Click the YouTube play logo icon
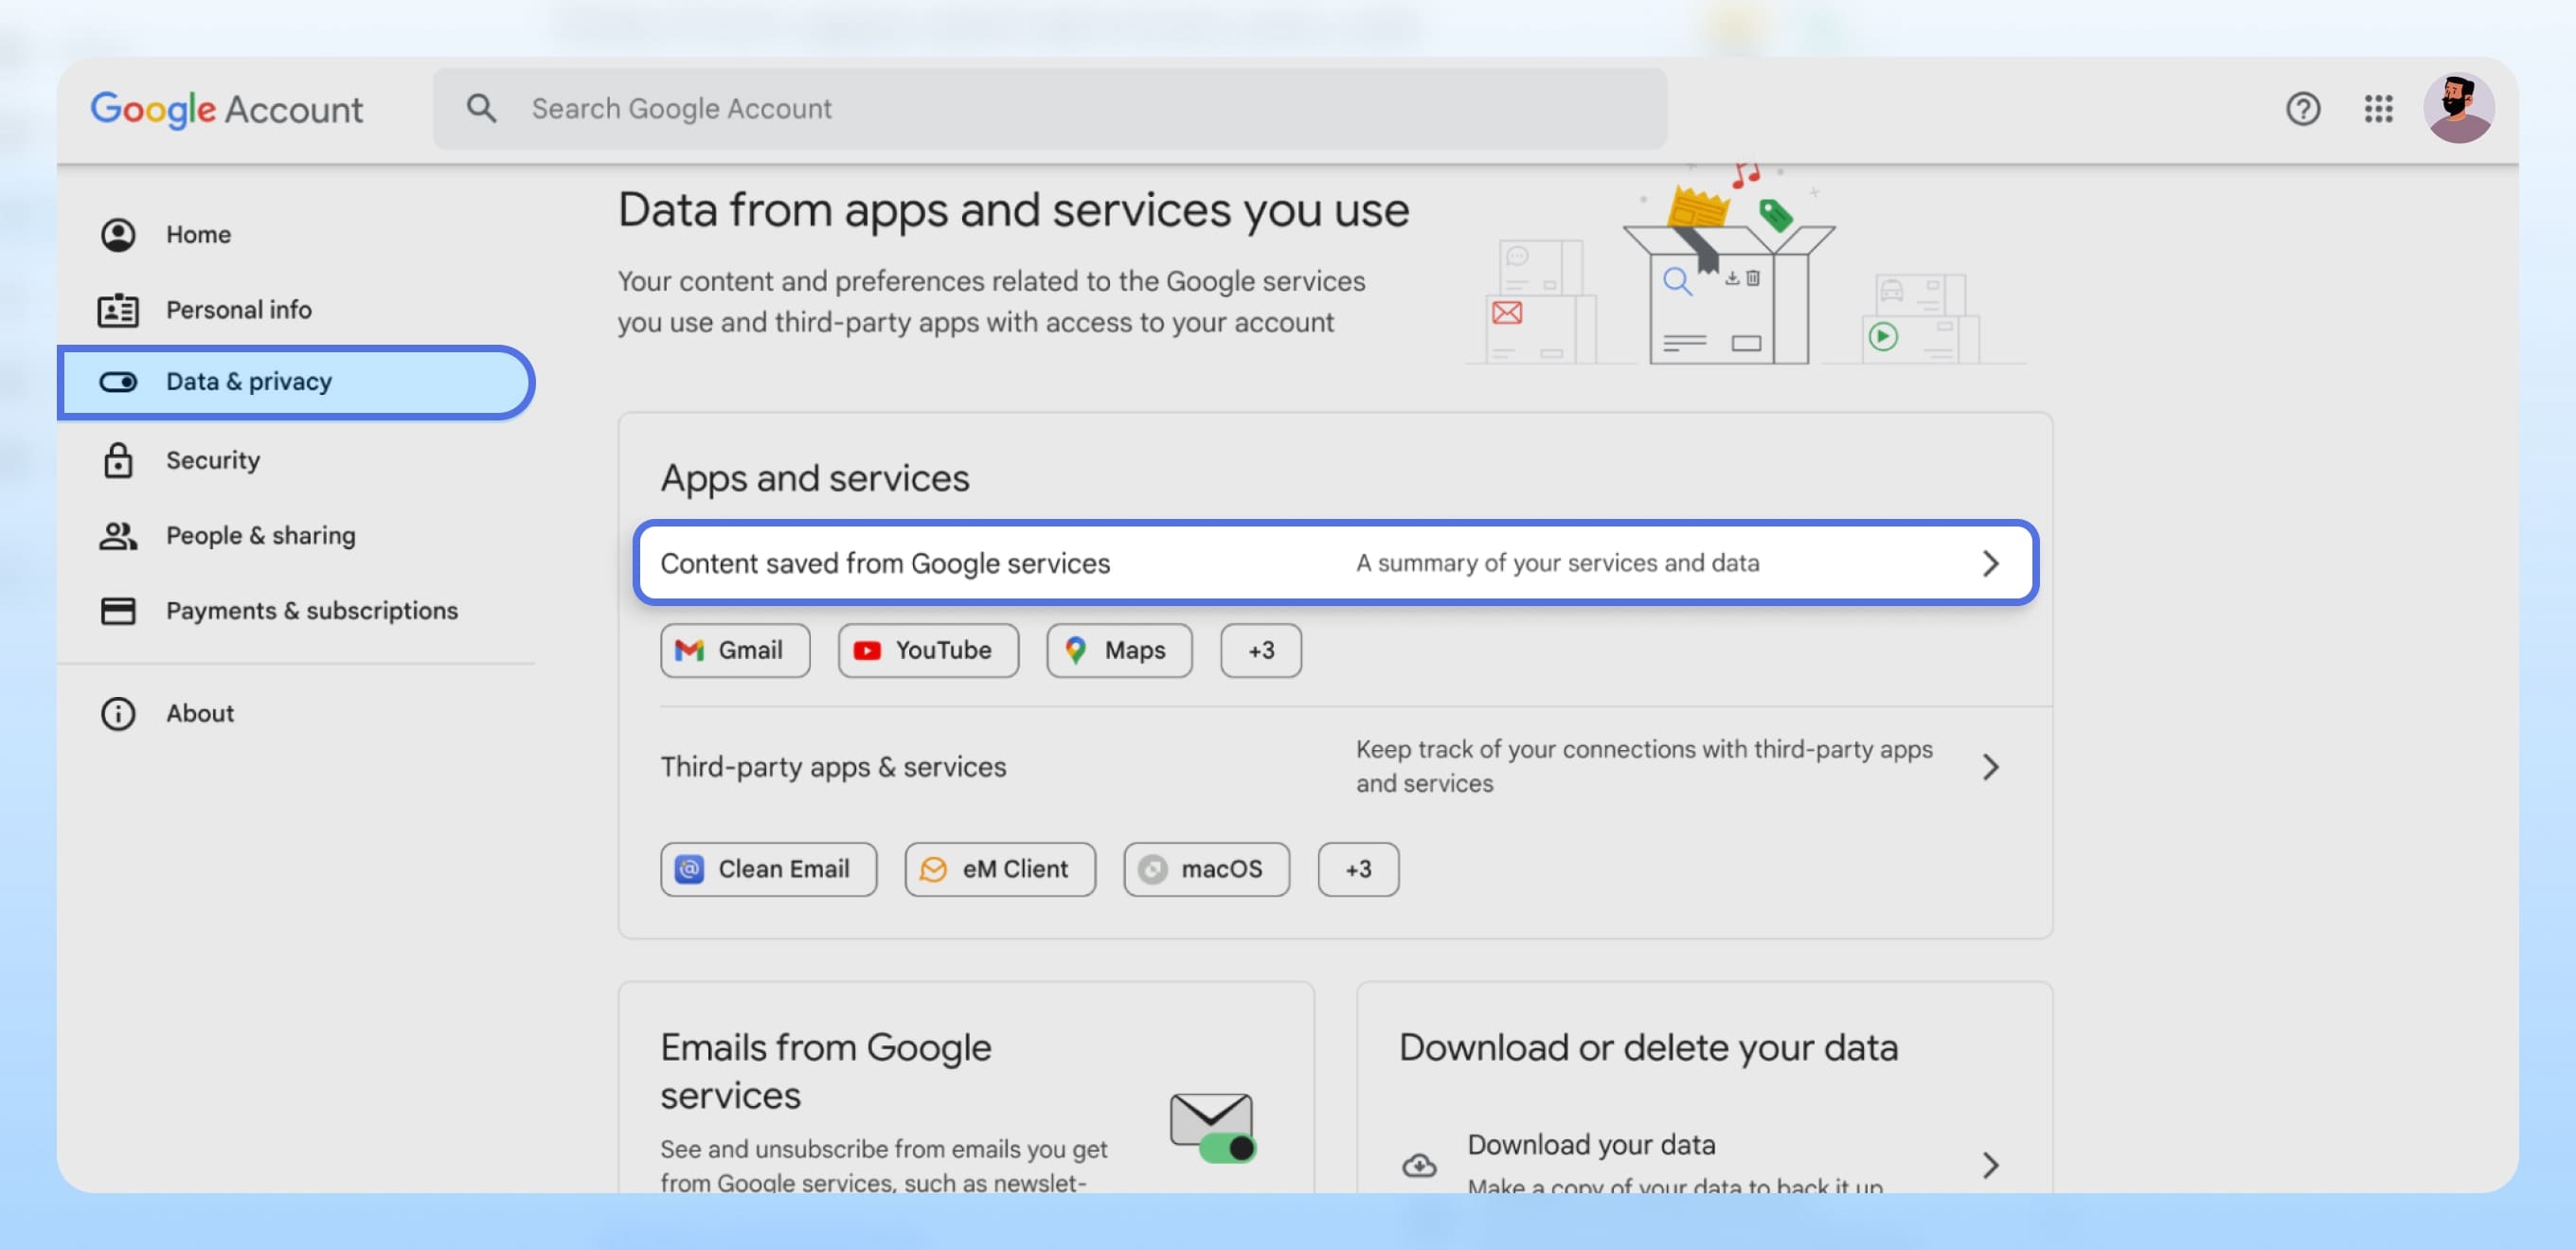2576x1250 pixels. coord(867,651)
